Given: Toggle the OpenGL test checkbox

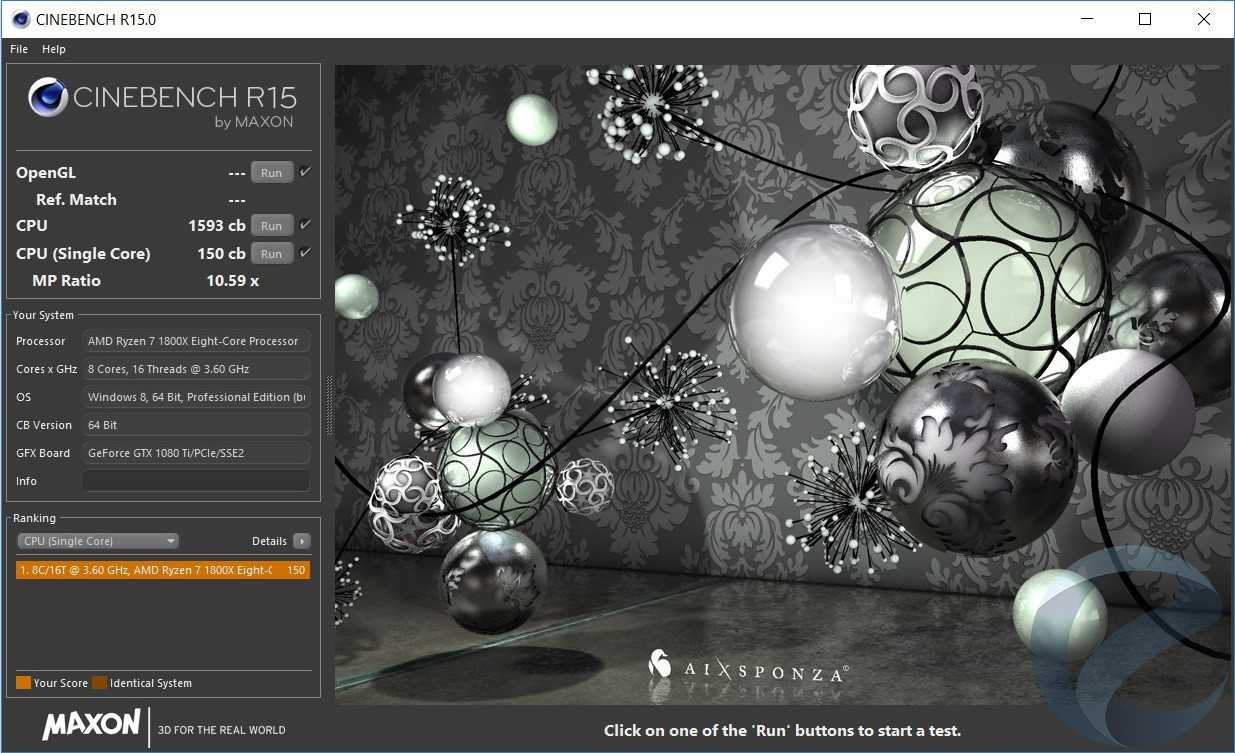Looking at the screenshot, I should click(306, 172).
